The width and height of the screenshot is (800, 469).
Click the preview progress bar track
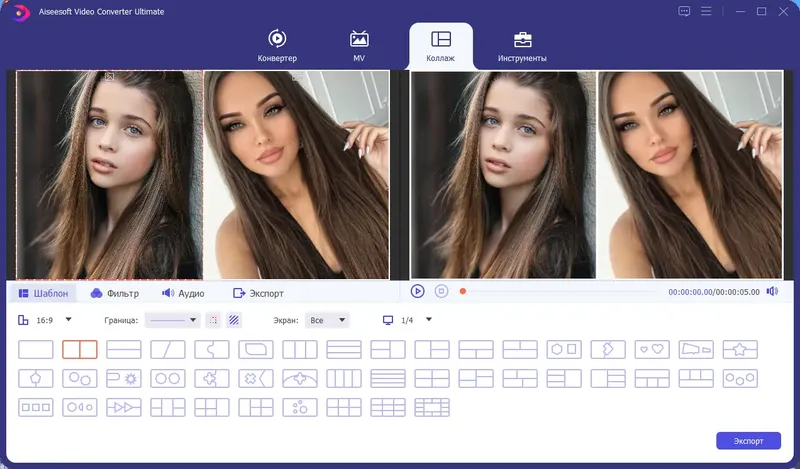click(561, 291)
